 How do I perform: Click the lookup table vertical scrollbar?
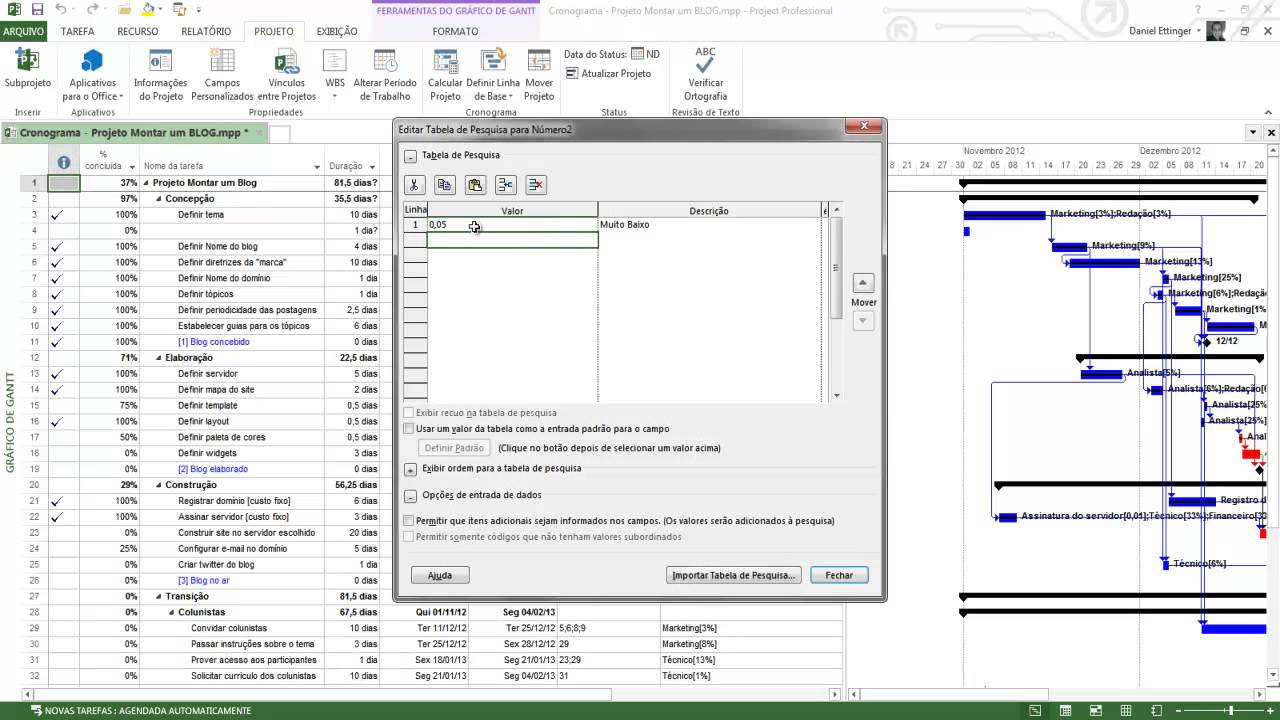[836, 302]
